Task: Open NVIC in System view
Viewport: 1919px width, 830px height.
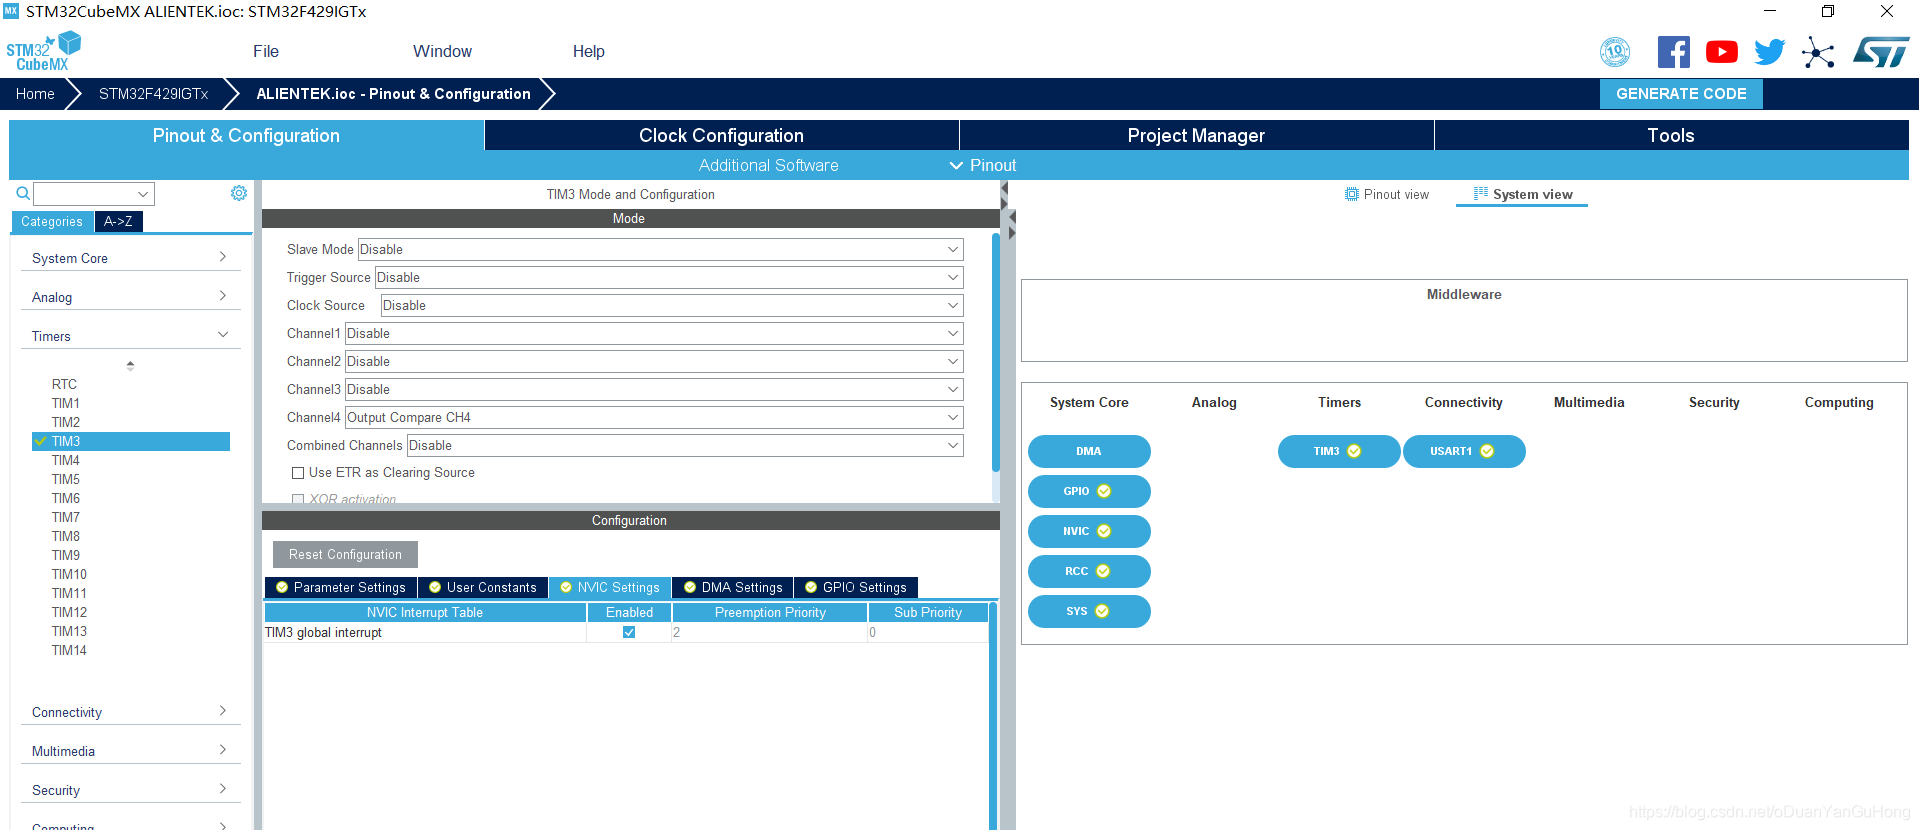Action: 1089,531
